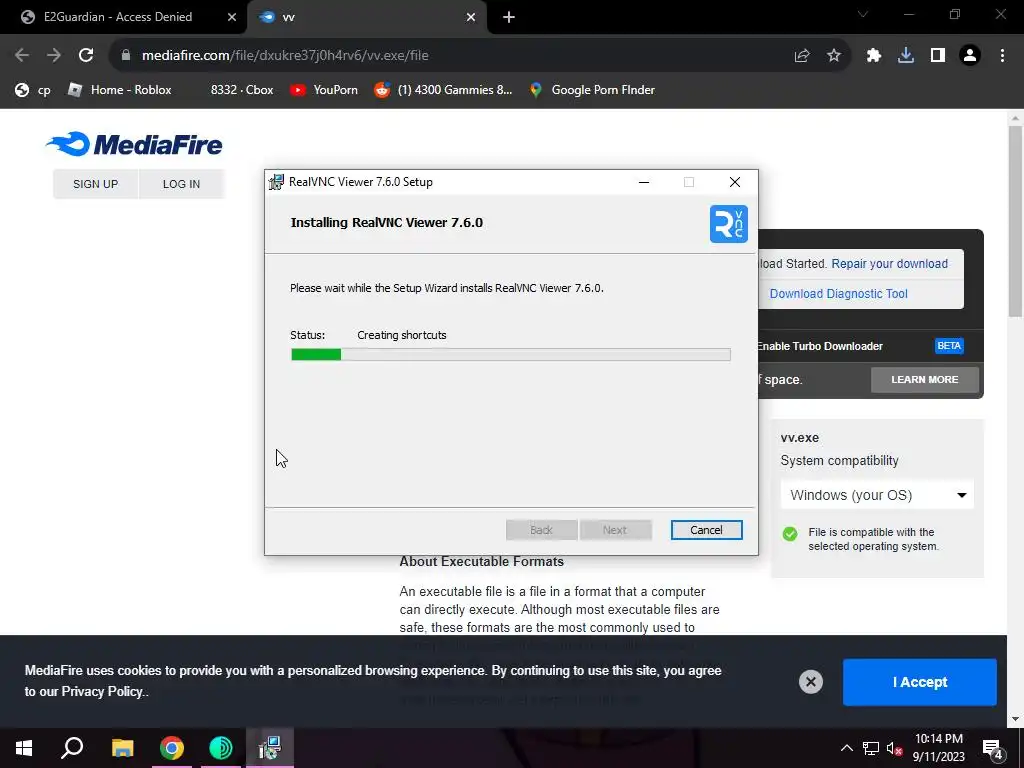Viewport: 1024px width, 768px height.
Task: Click the Chrome forward arrow
Action: tap(54, 56)
